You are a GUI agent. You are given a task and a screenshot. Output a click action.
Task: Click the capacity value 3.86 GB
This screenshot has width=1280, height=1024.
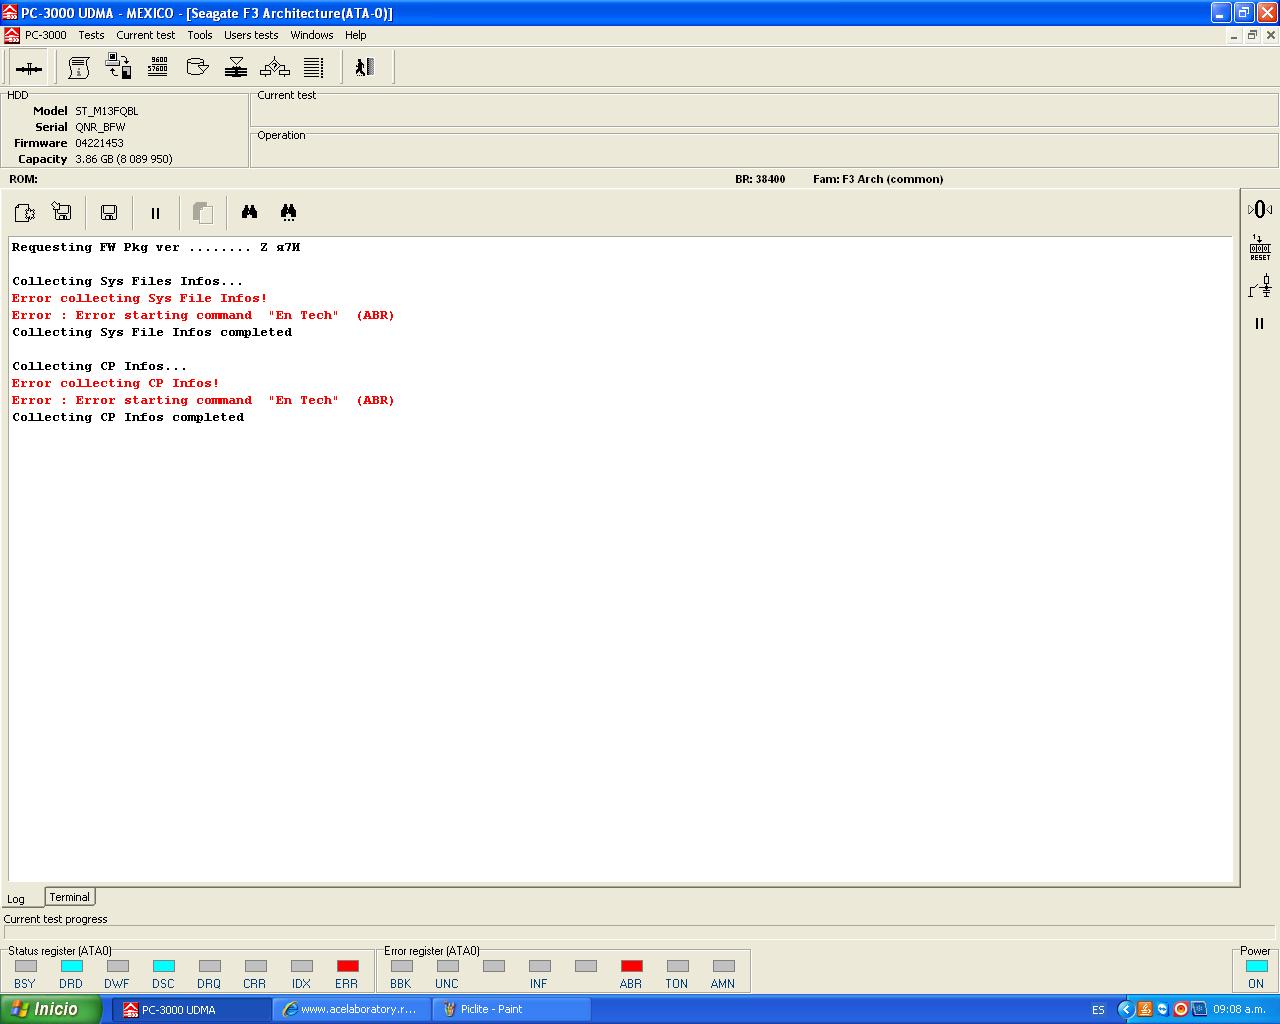(123, 159)
